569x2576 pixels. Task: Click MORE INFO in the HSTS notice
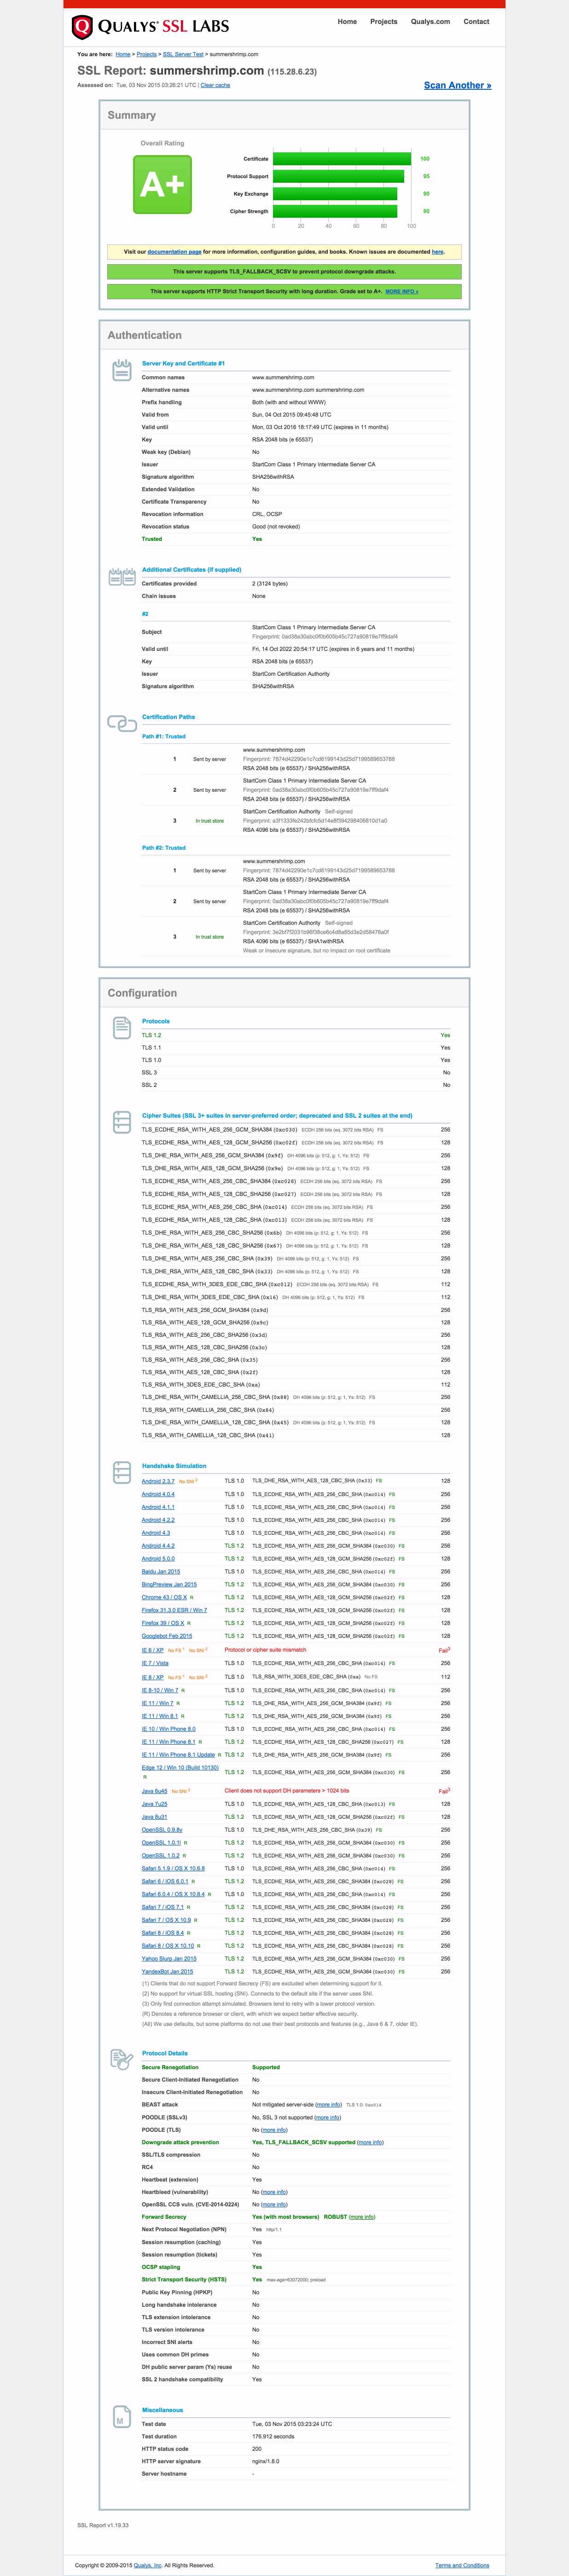pos(402,291)
